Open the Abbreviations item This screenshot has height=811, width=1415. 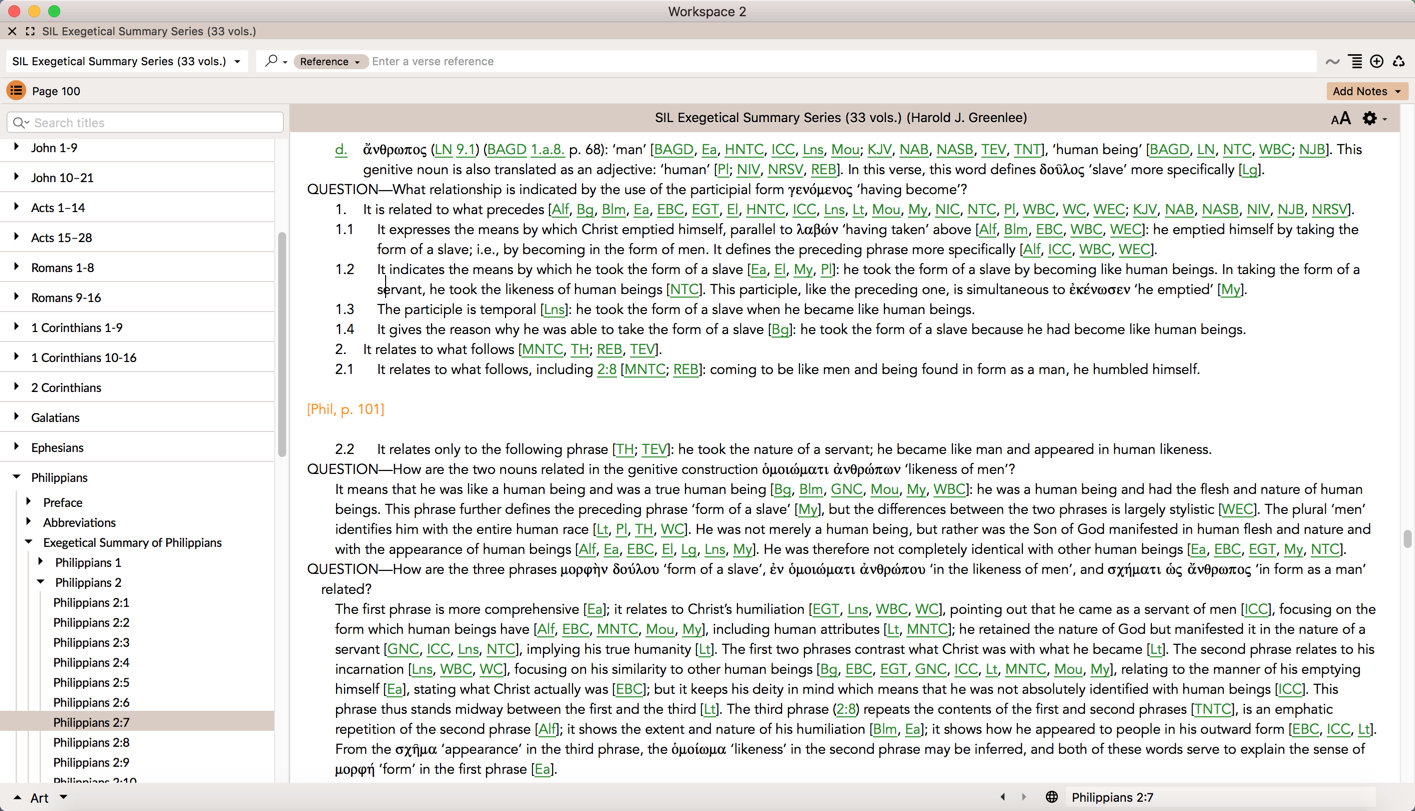(x=79, y=523)
